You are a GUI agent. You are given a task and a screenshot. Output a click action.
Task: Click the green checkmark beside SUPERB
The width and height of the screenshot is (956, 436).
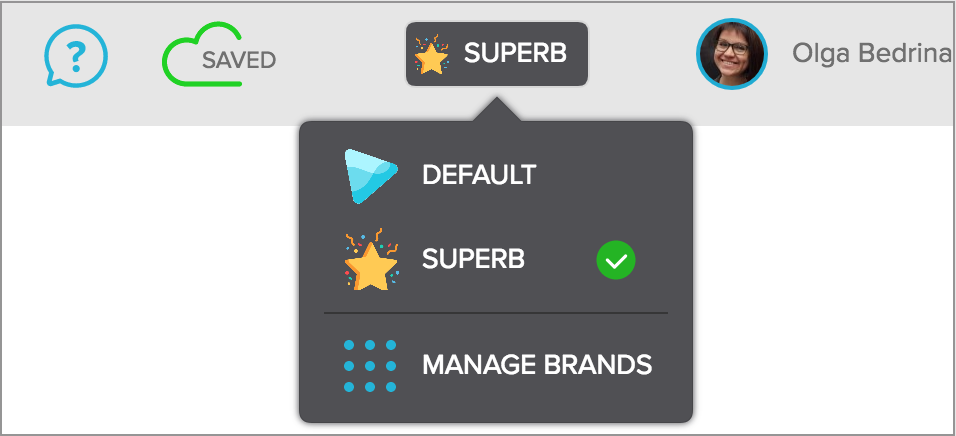pyautogui.click(x=616, y=260)
